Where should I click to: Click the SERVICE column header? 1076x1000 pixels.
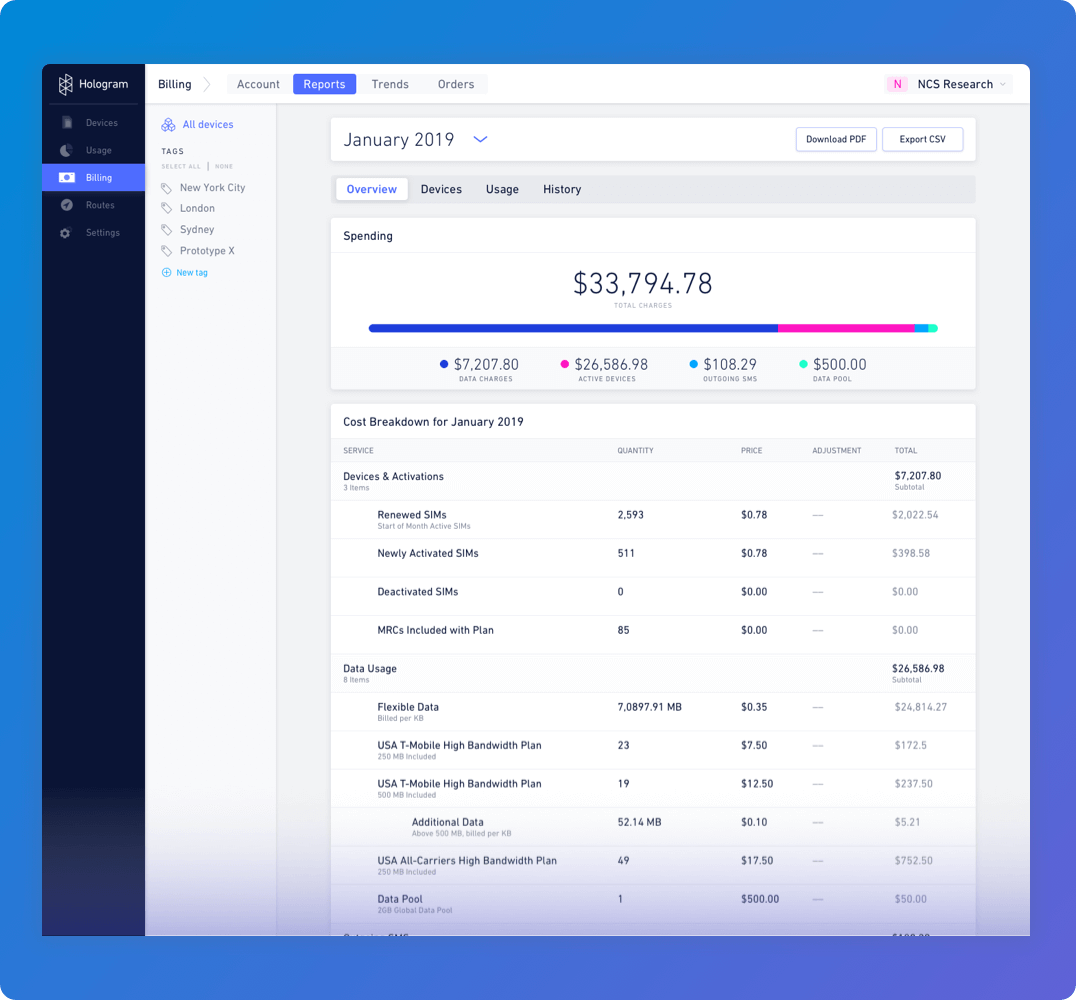coord(358,451)
